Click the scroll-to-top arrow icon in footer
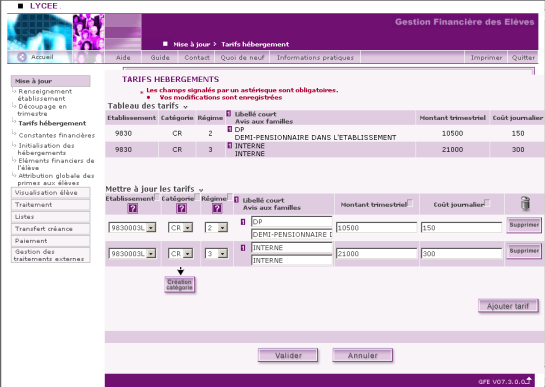 pyautogui.click(x=529, y=380)
